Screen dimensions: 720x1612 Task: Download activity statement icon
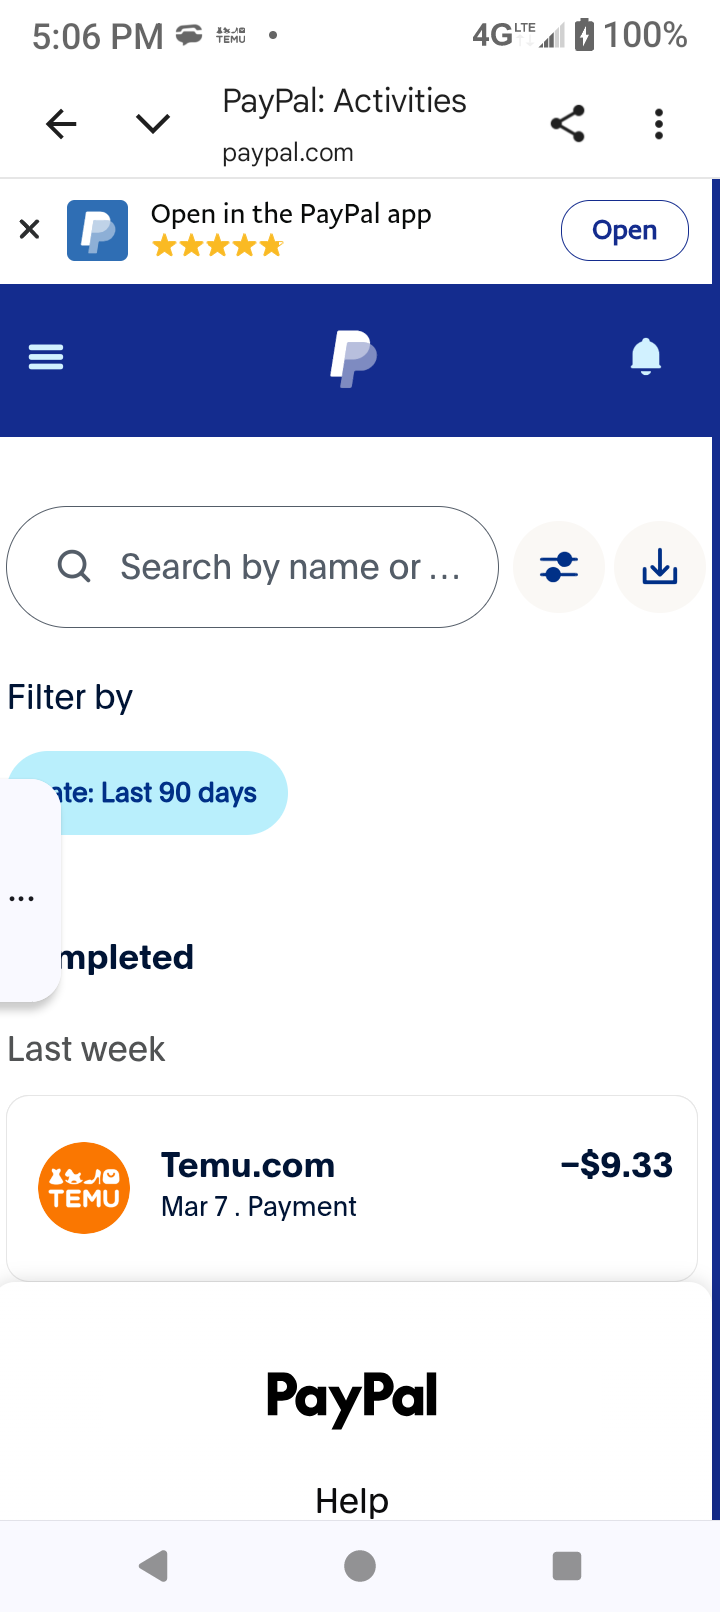(x=659, y=567)
